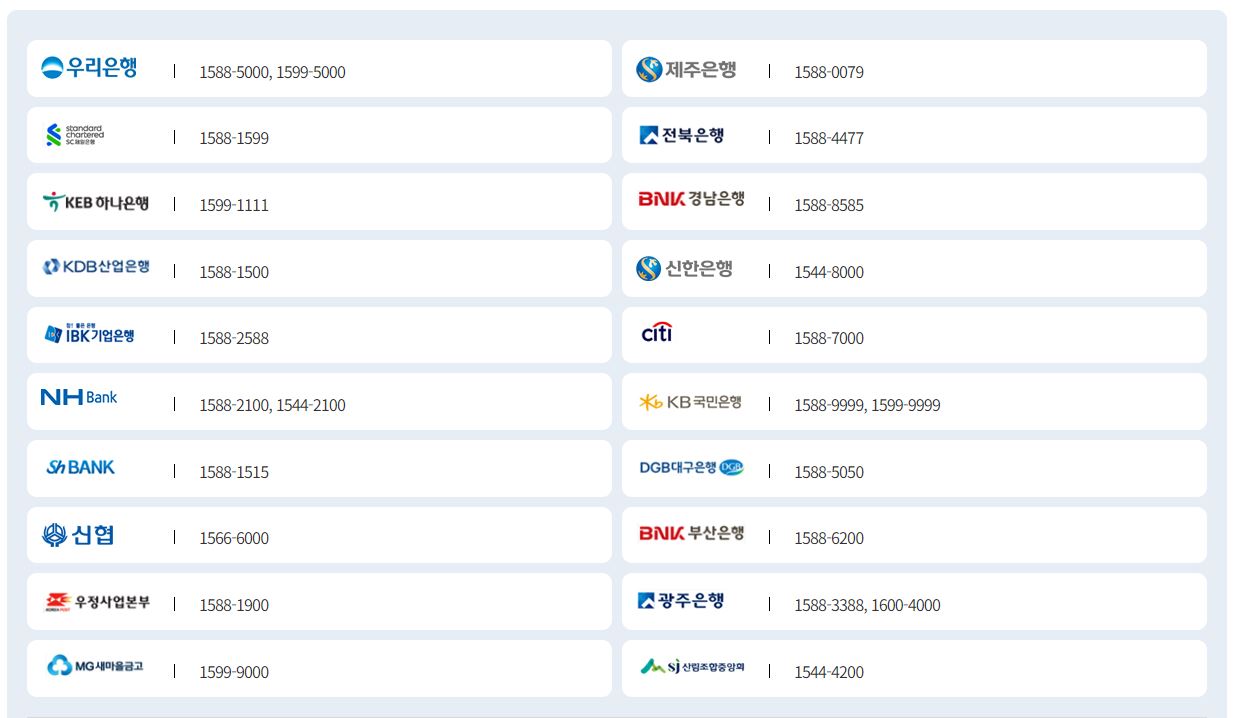This screenshot has width=1234, height=718.
Task: Click the number "1588-5050"
Action: (829, 472)
